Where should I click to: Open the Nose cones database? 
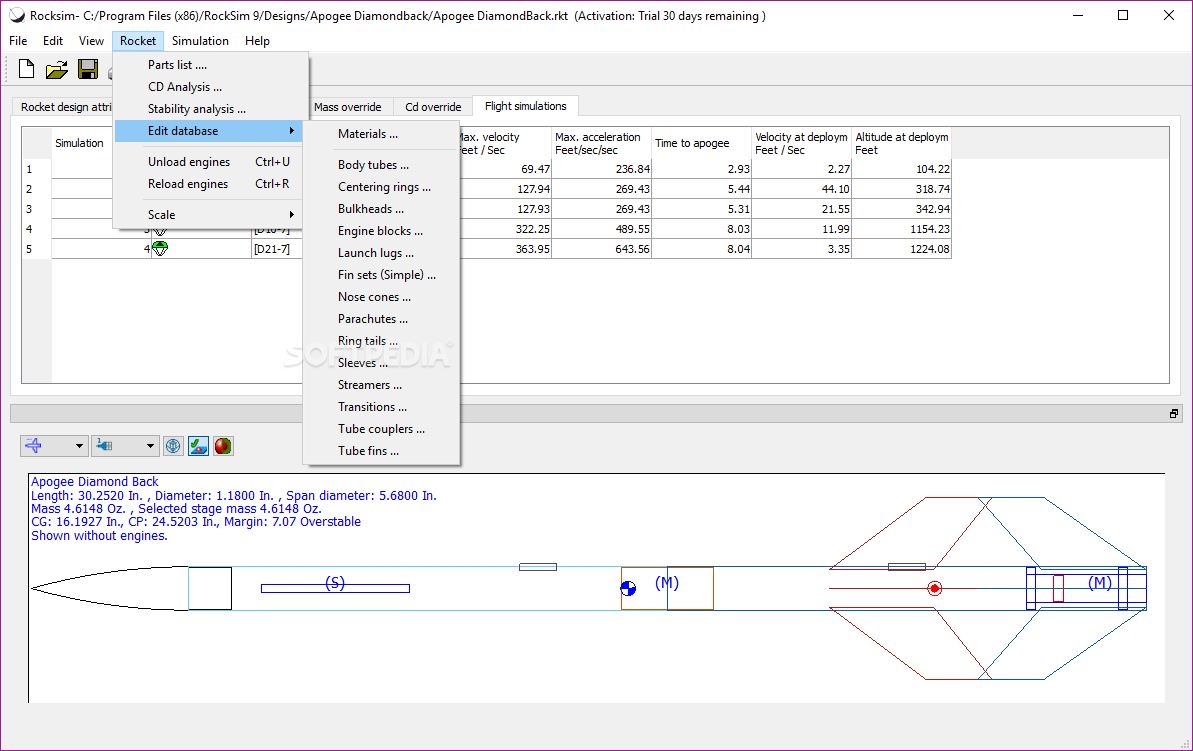381,298
